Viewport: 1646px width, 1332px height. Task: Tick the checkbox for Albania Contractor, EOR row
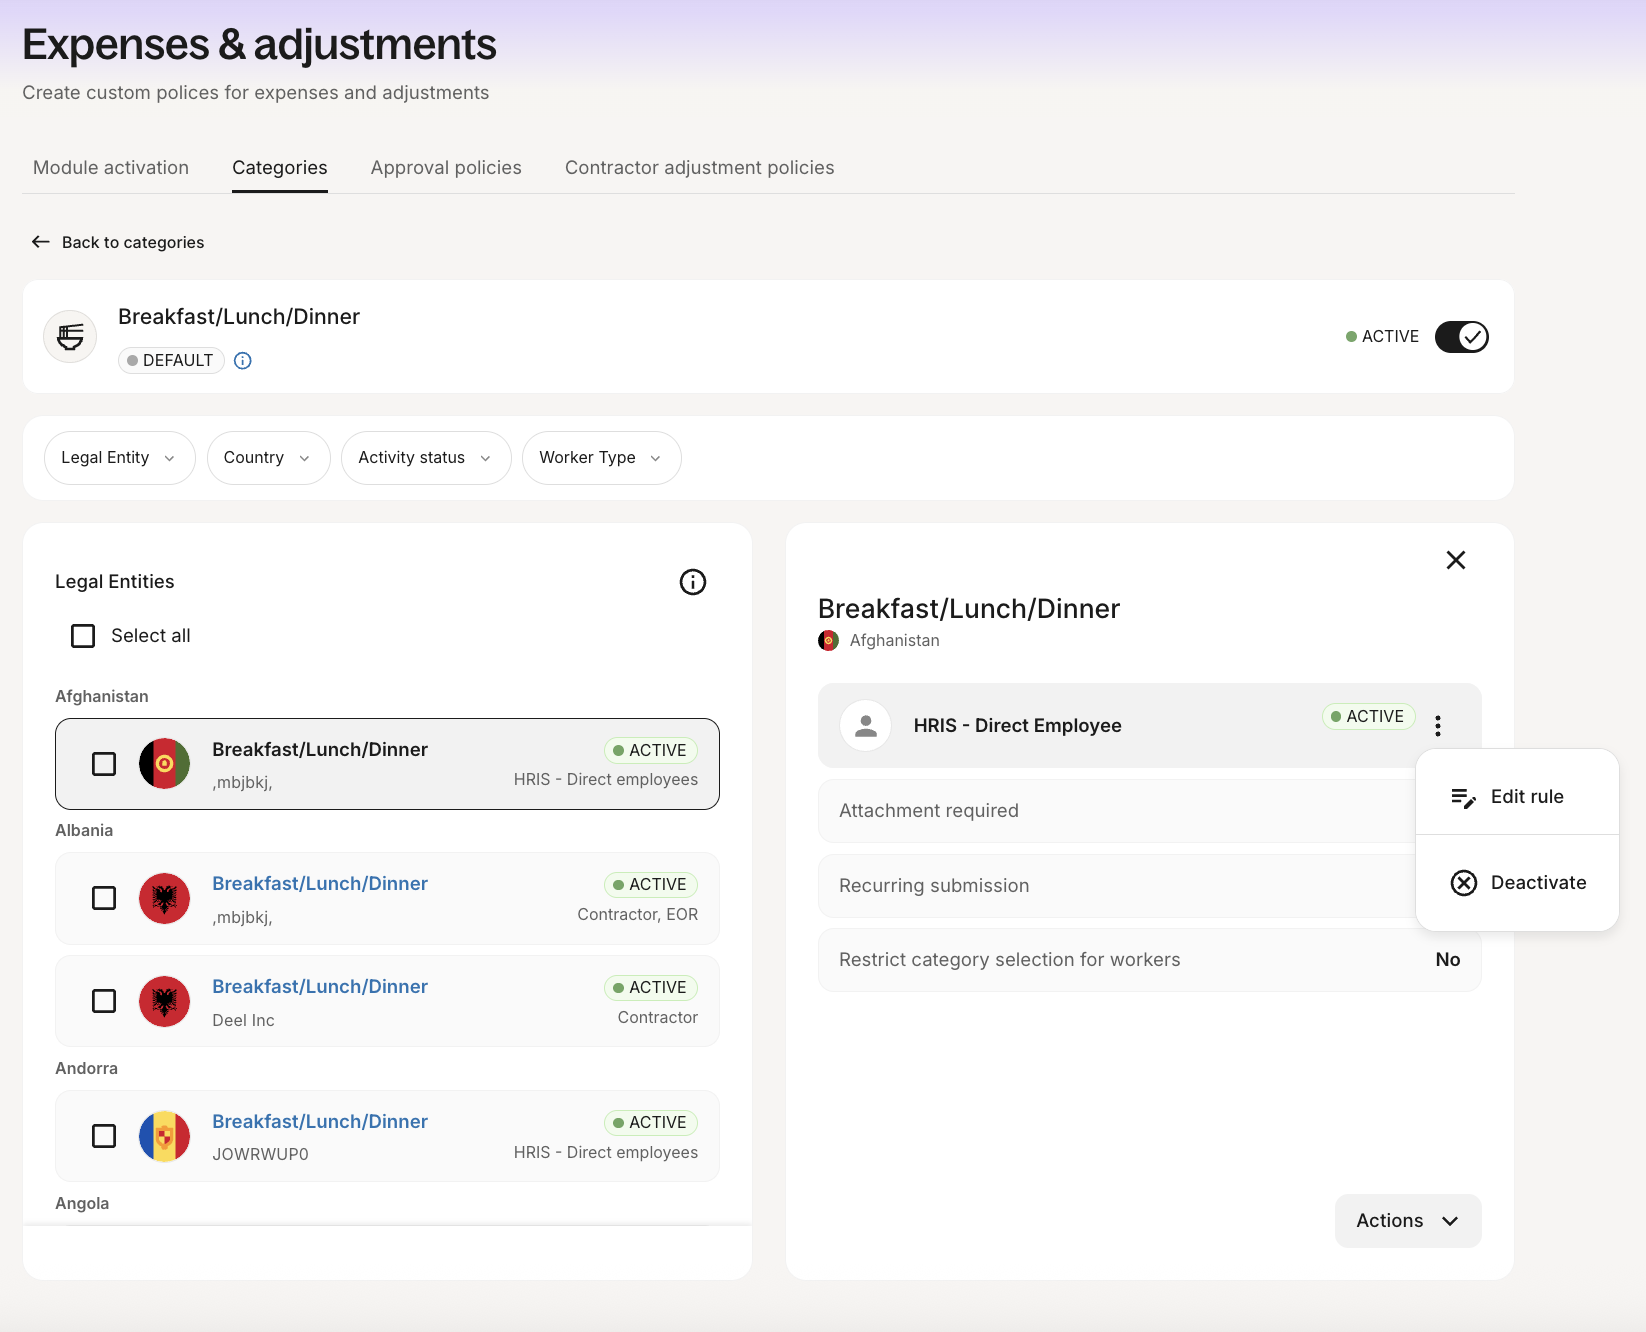[104, 898]
